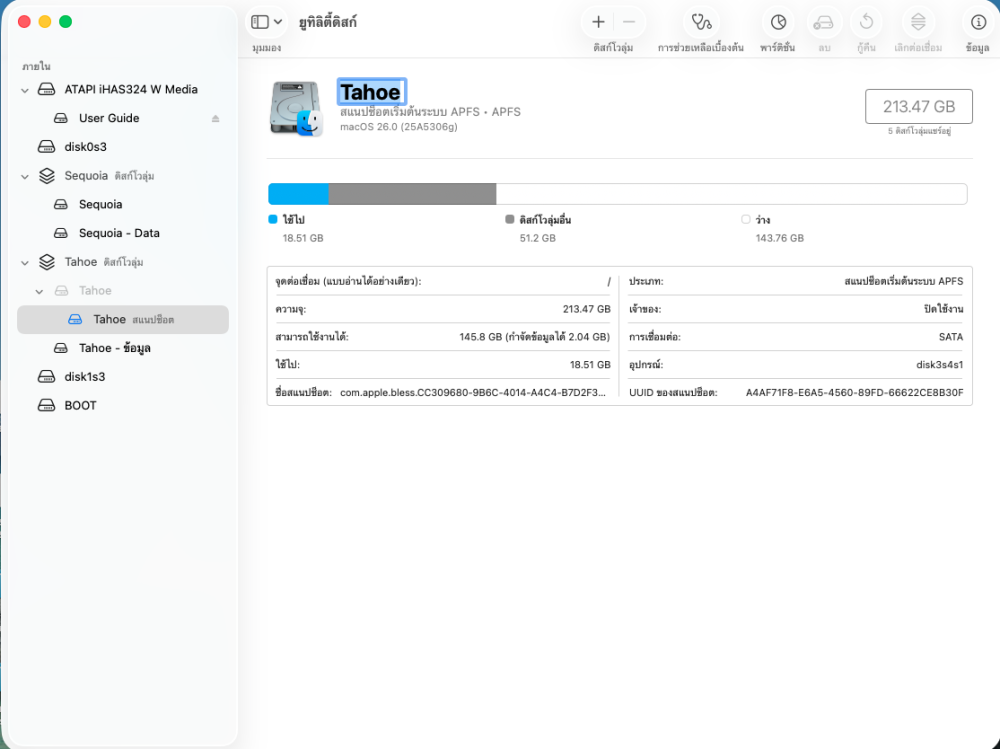Click the ภายใน sidebar section header
The width and height of the screenshot is (1000, 749).
(36, 66)
